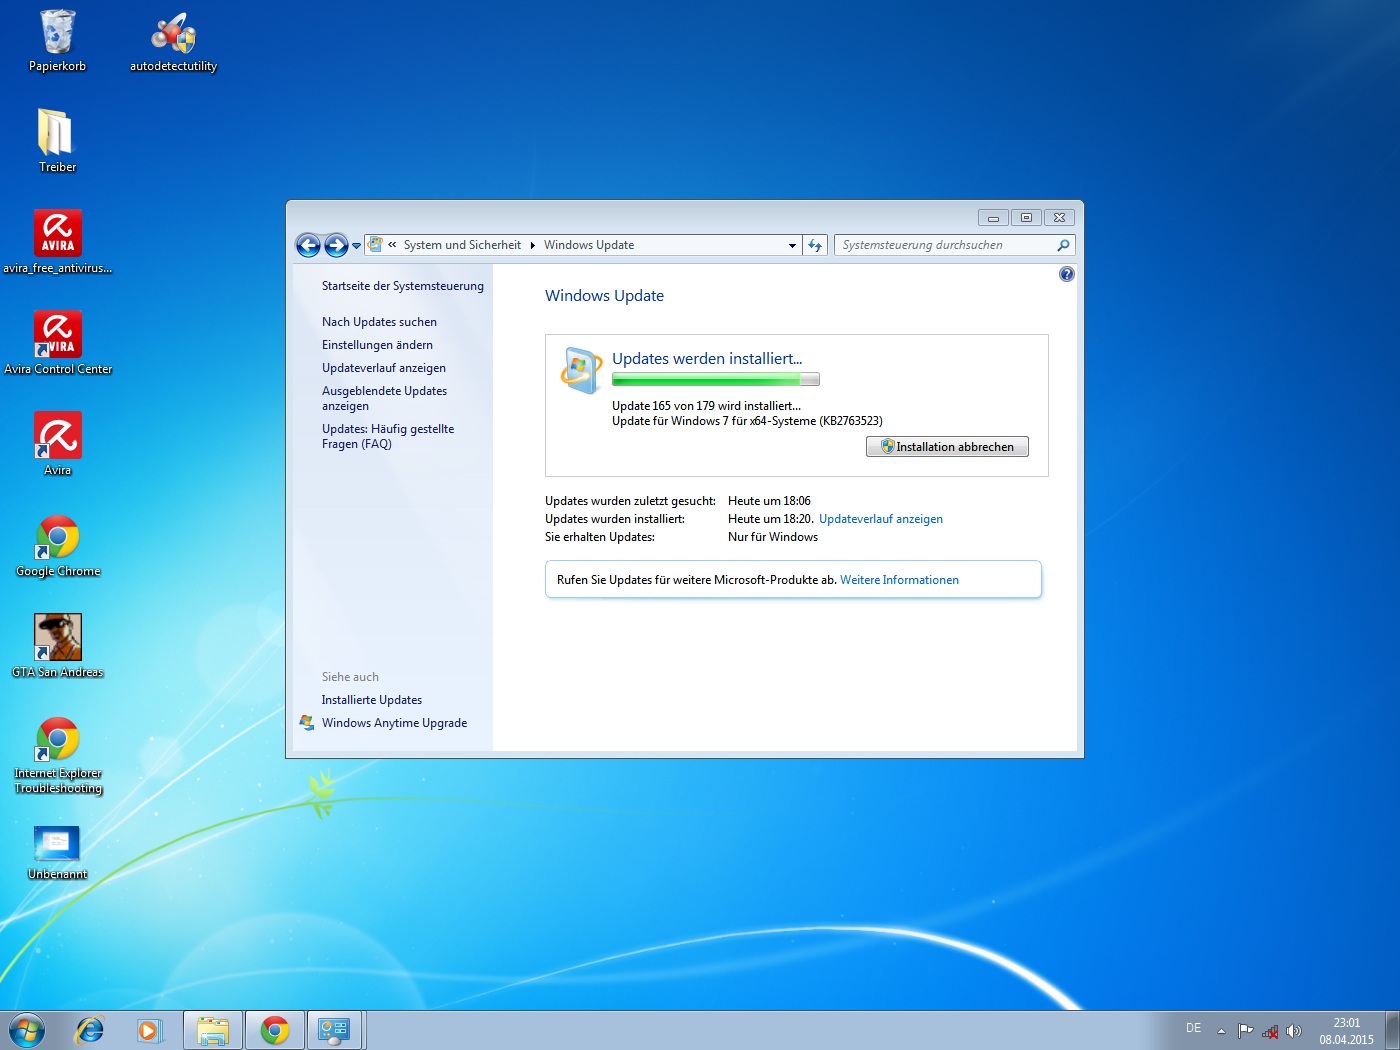Select the Avira Control Center shortcut
The image size is (1400, 1050).
pos(57,343)
